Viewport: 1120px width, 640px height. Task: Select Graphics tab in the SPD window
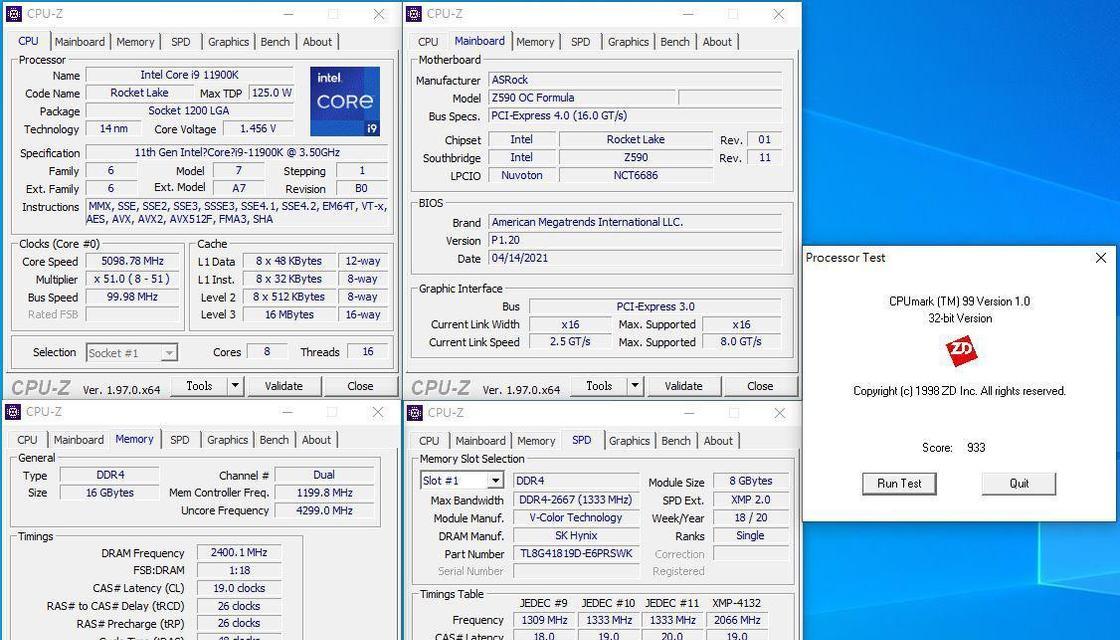point(629,441)
